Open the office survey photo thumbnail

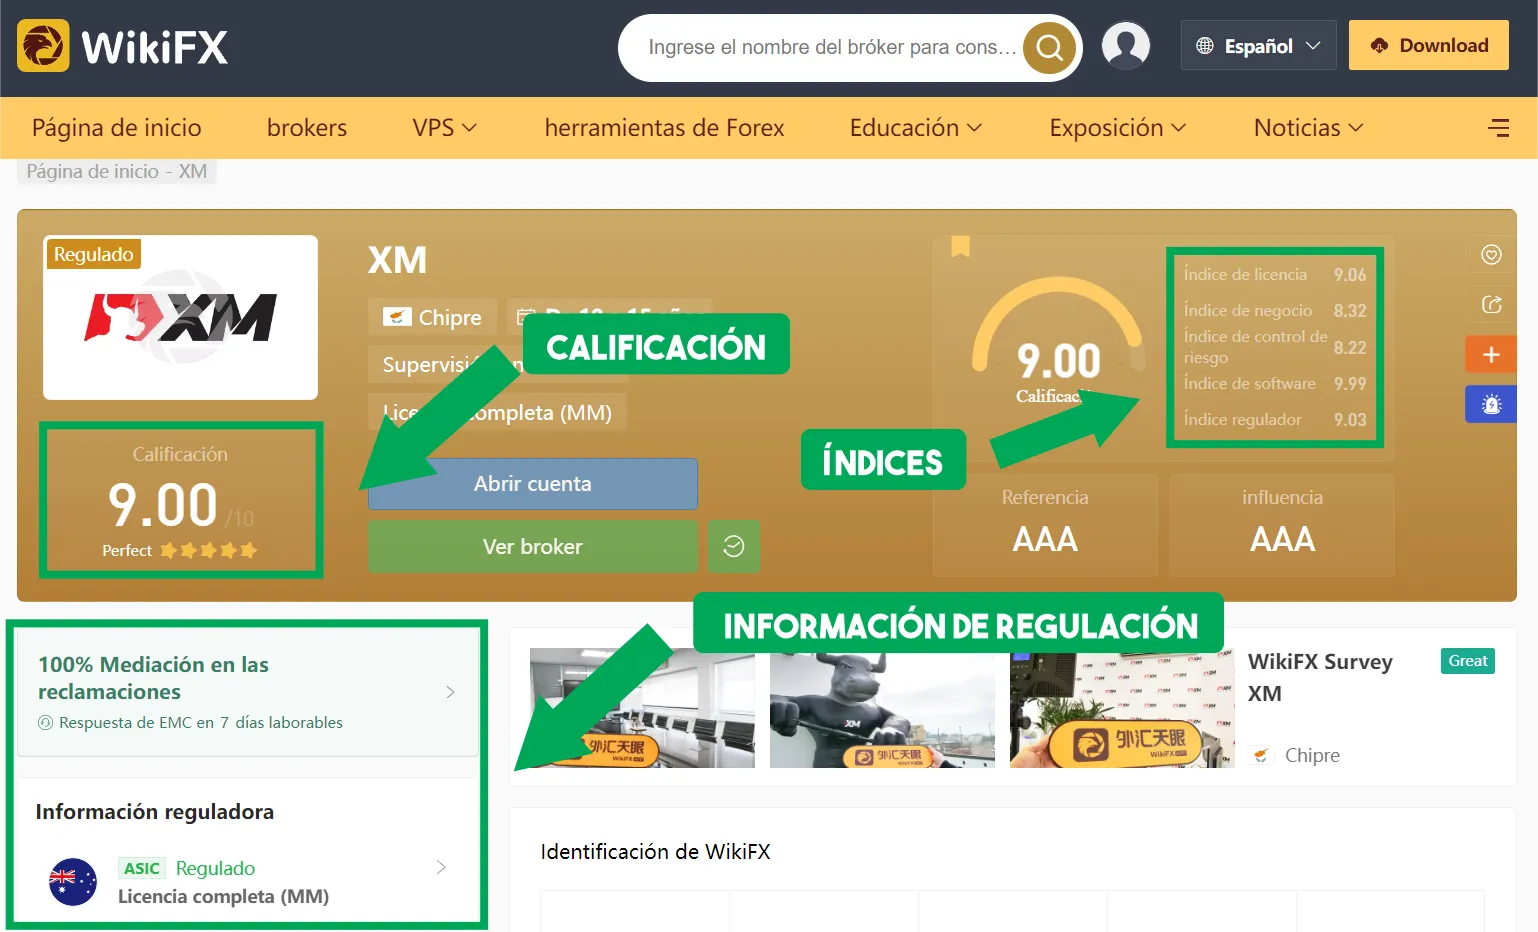[642, 708]
